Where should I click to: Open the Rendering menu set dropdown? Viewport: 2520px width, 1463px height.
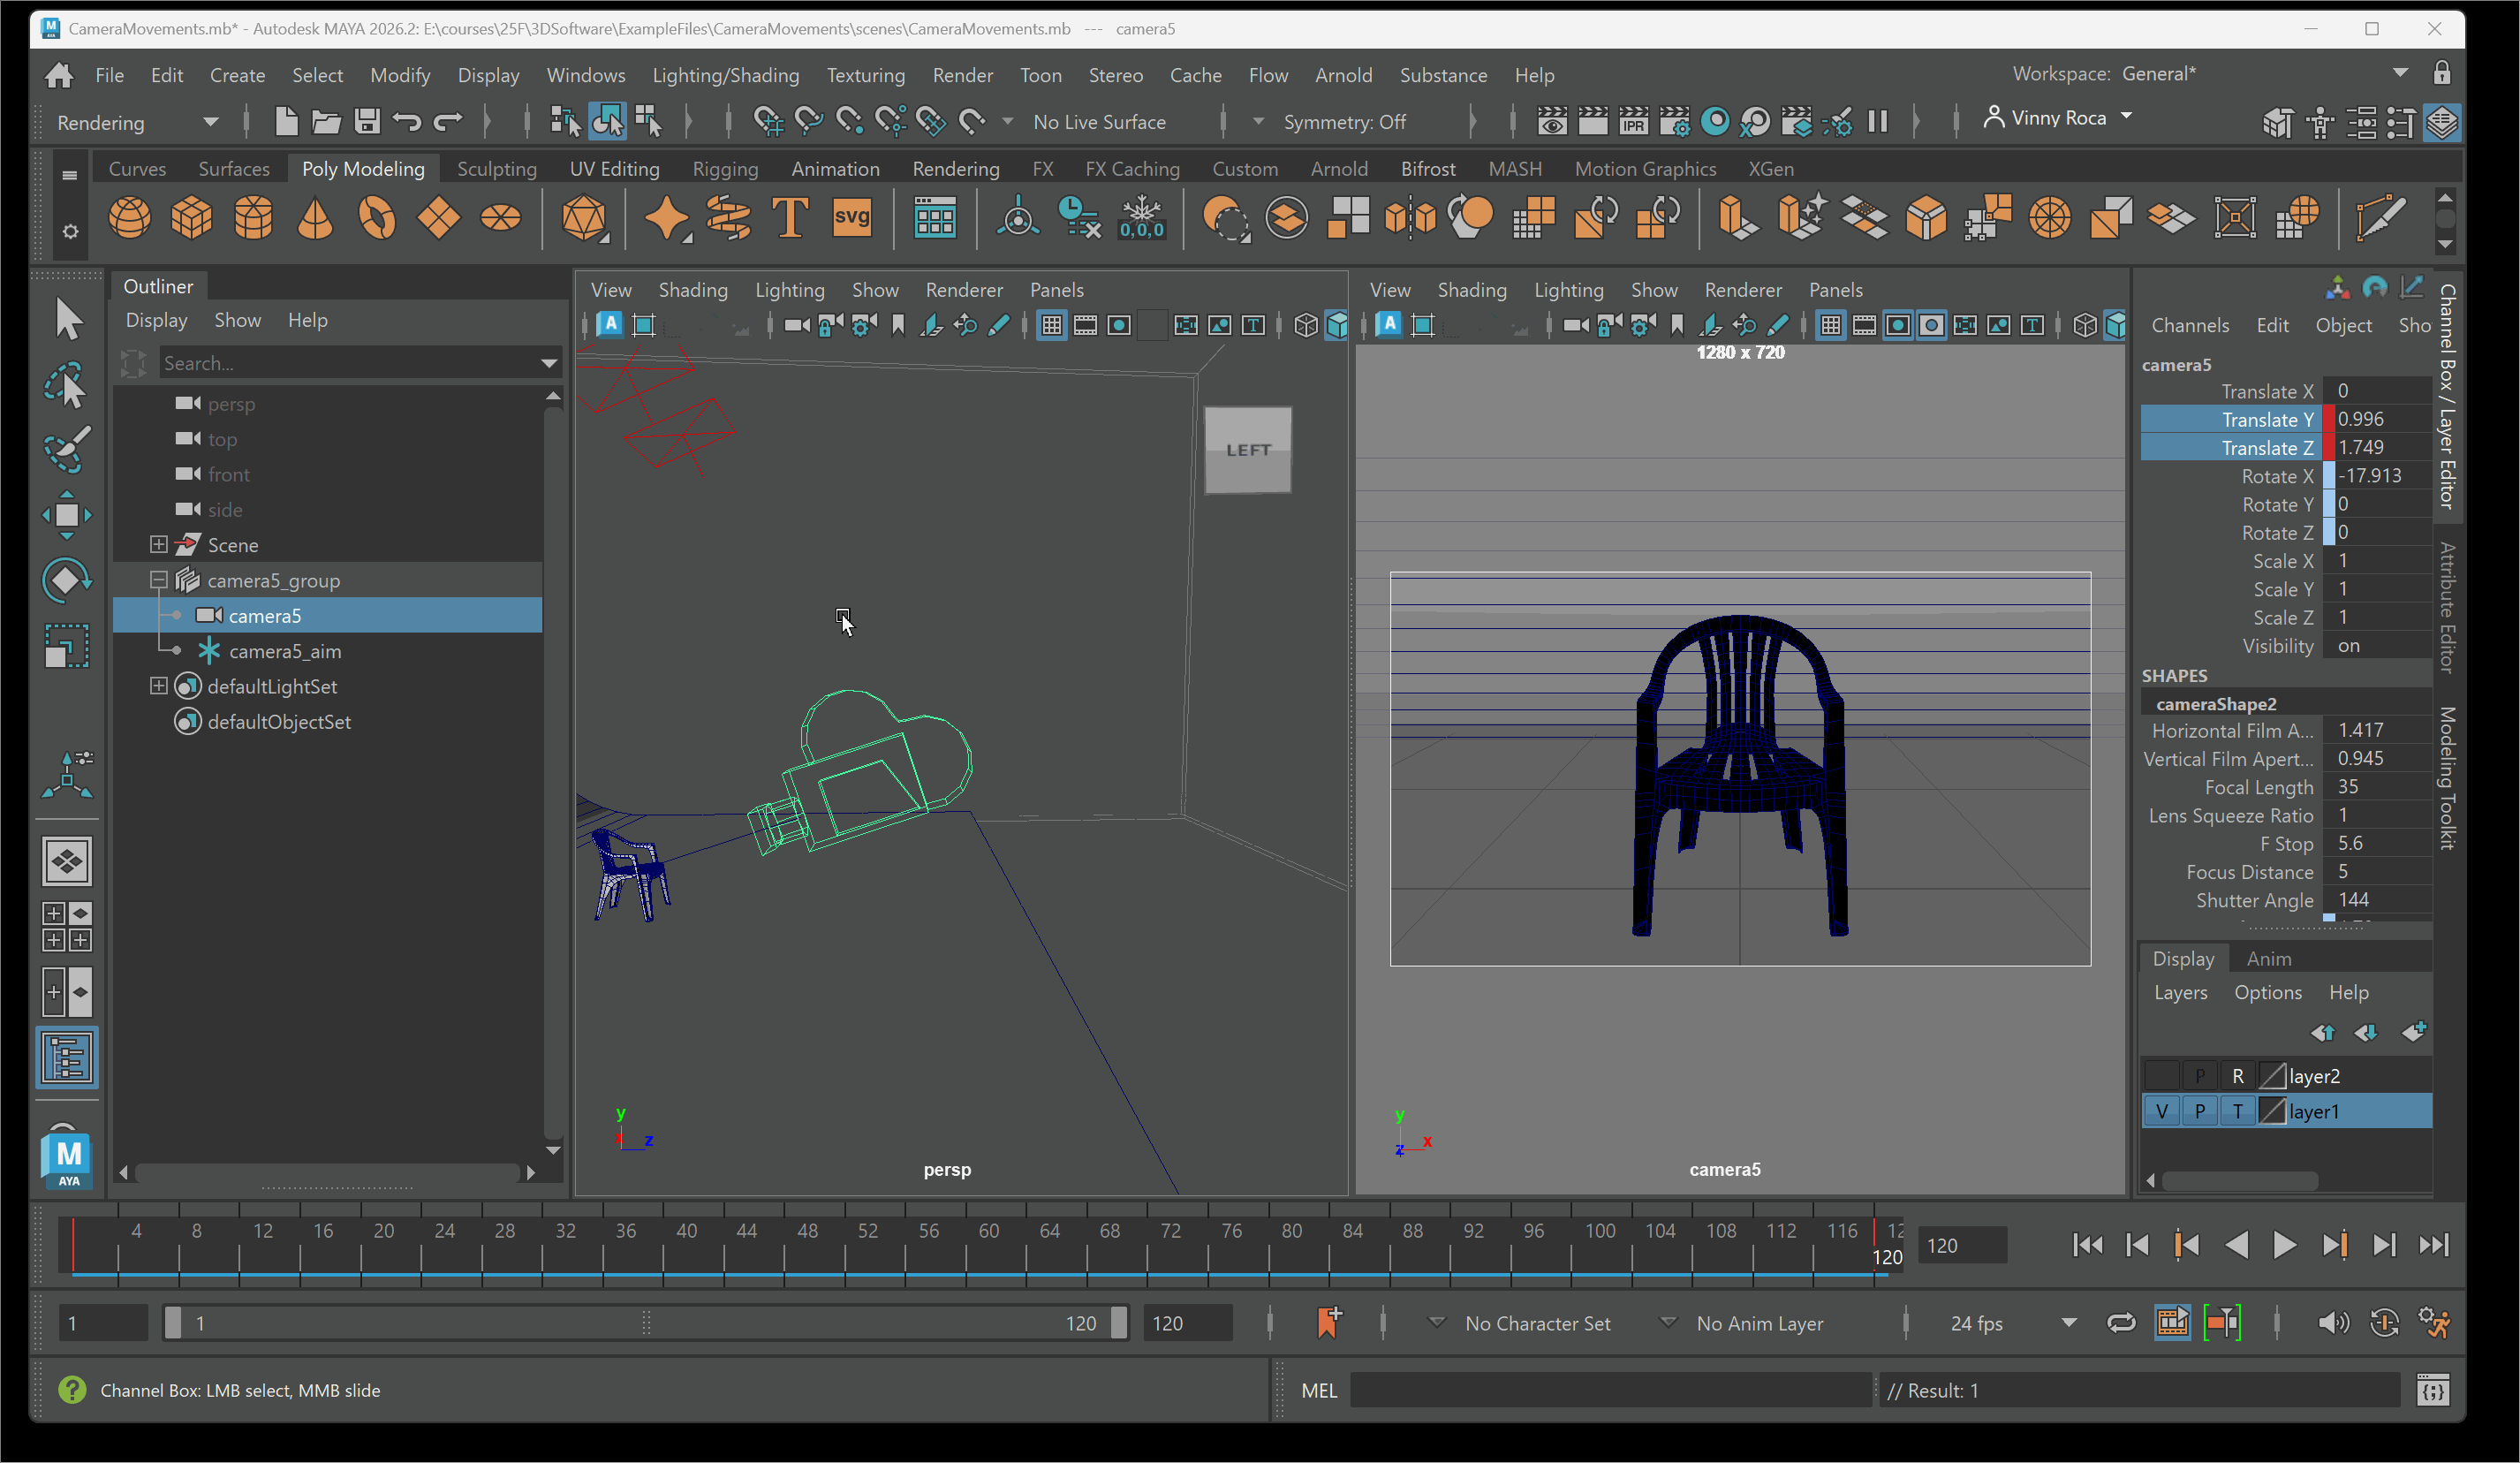click(x=210, y=122)
